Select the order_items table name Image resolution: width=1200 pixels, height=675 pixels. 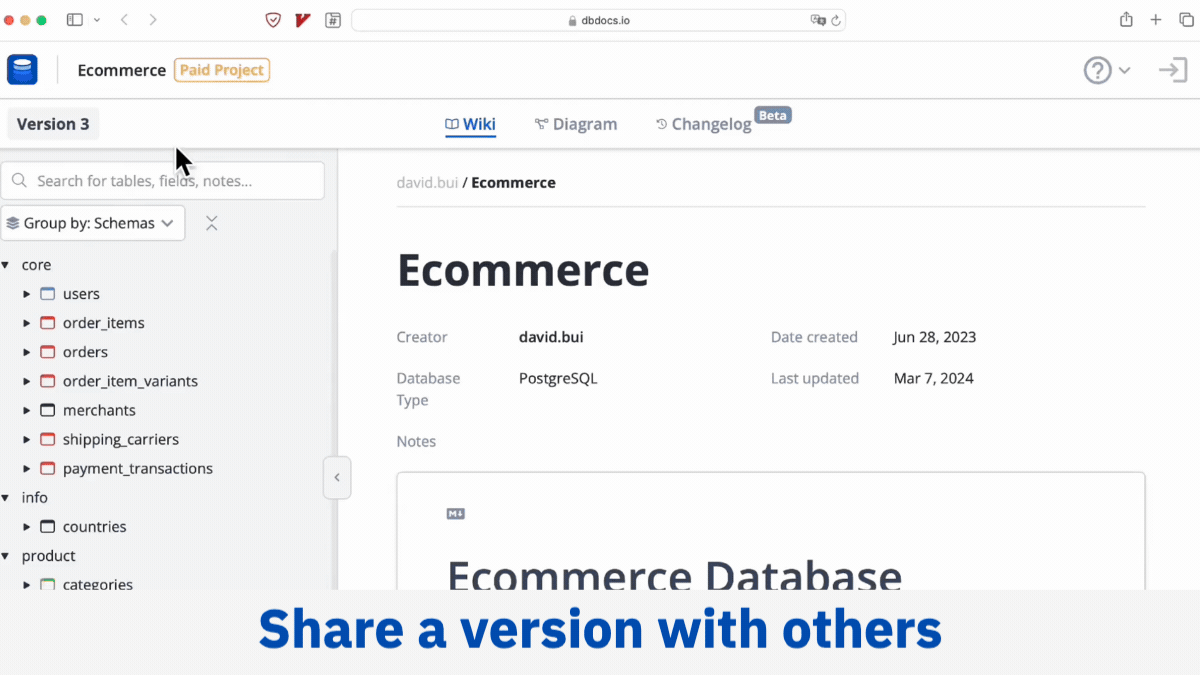coord(104,323)
